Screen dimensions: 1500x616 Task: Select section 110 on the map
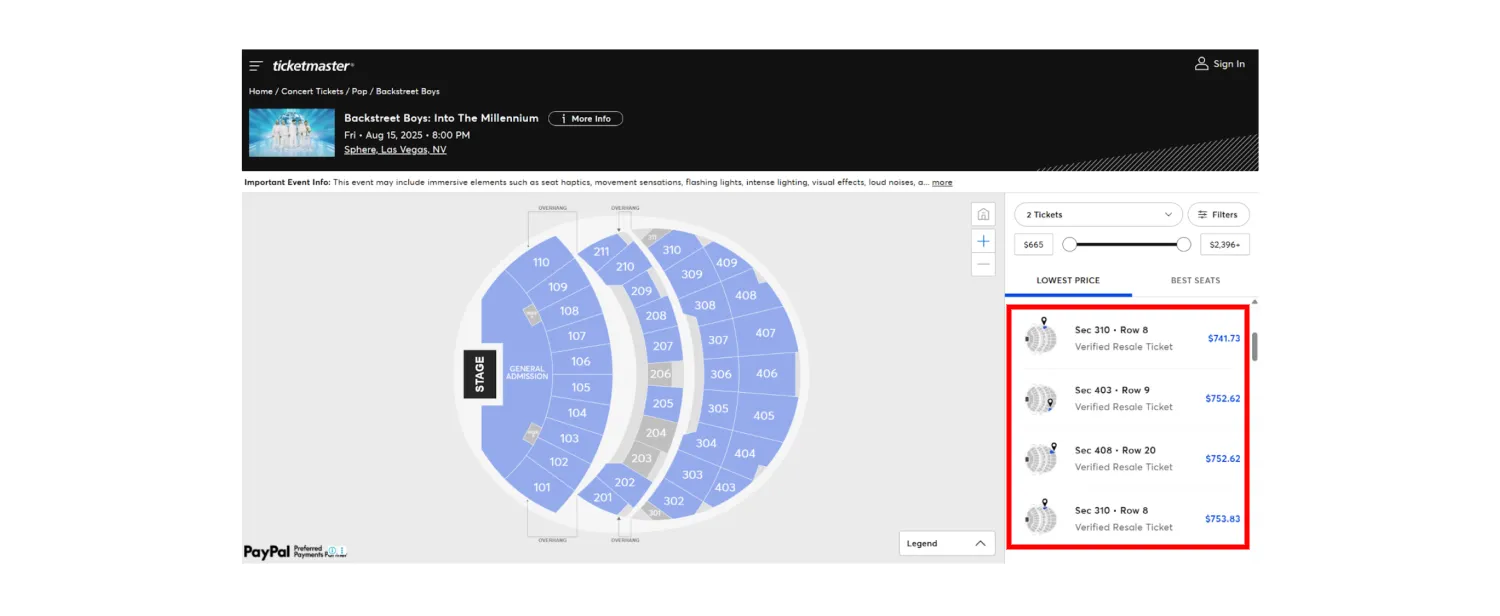click(541, 262)
